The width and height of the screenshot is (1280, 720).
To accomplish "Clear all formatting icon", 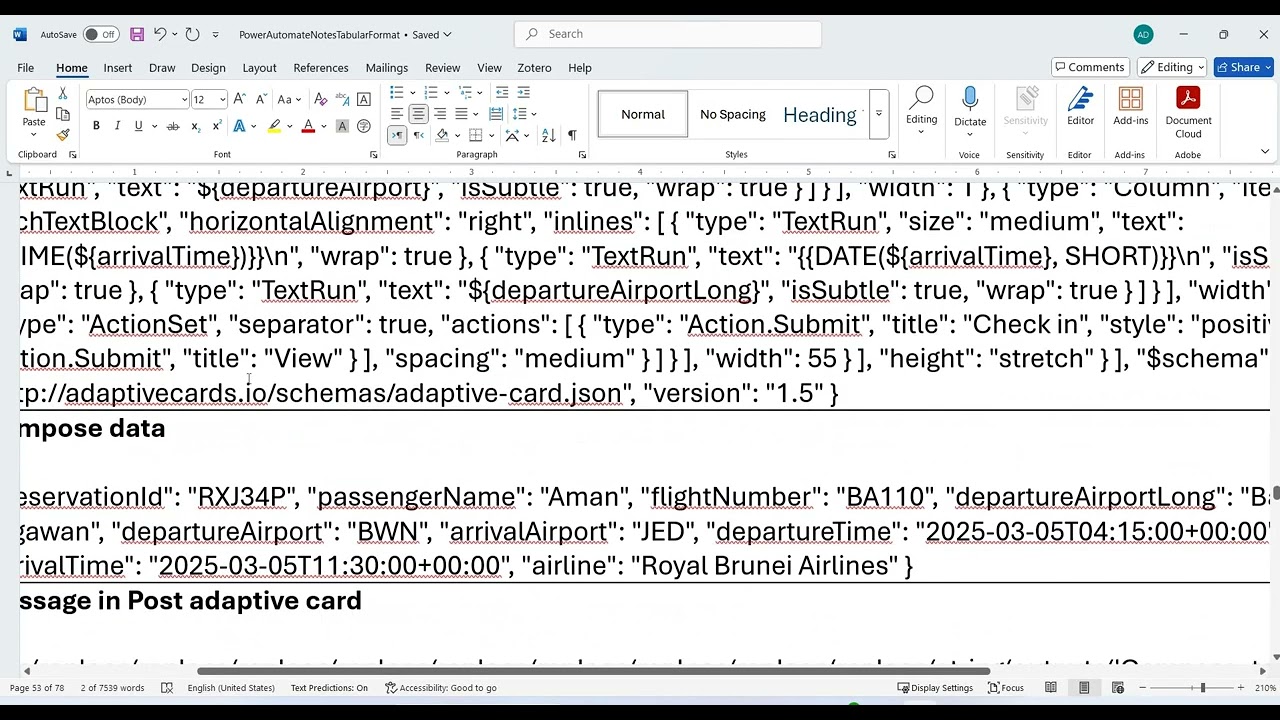I will pos(321,99).
